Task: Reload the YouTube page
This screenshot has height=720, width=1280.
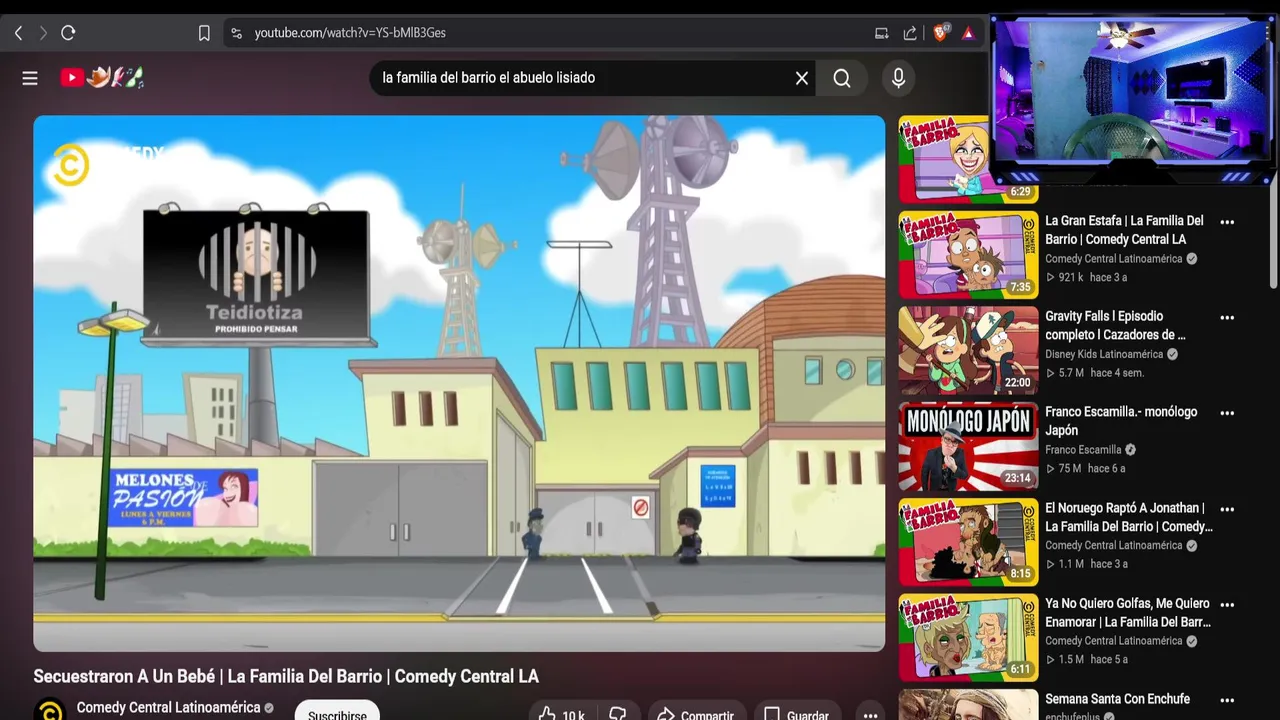Action: click(x=68, y=33)
